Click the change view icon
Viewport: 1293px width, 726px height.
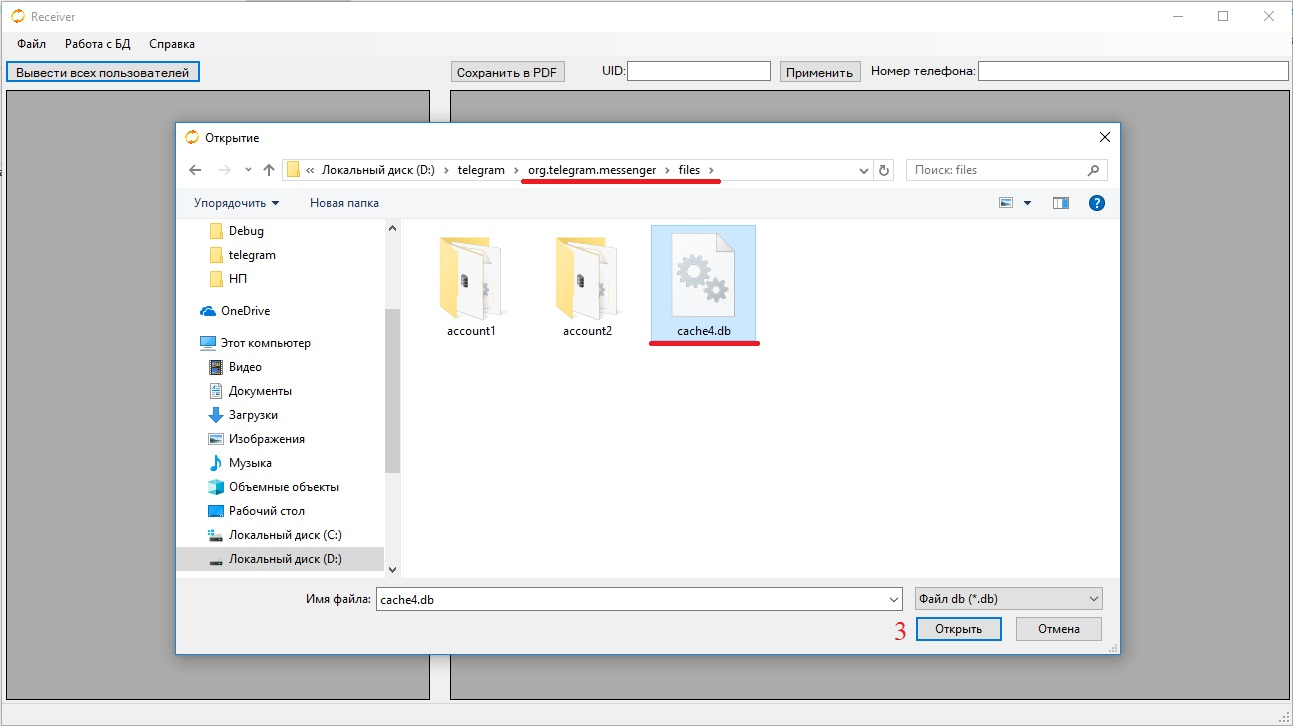click(1006, 203)
